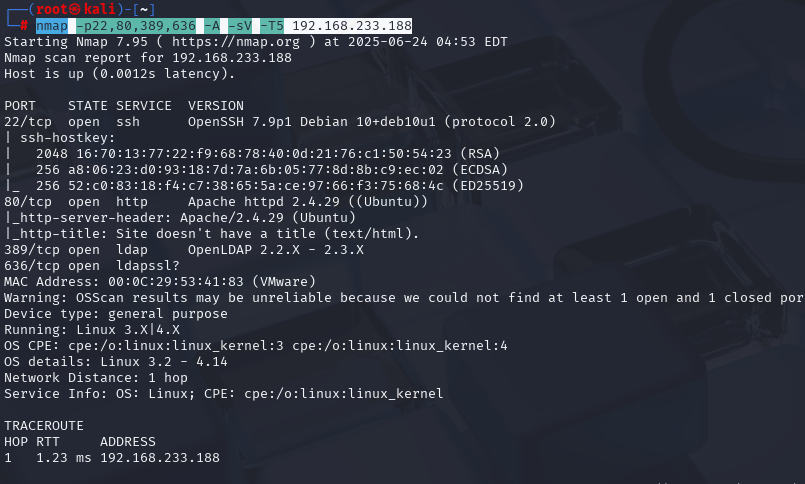Click the -T5 timing flag
Viewport: 805px width, 484px height.
(272, 26)
